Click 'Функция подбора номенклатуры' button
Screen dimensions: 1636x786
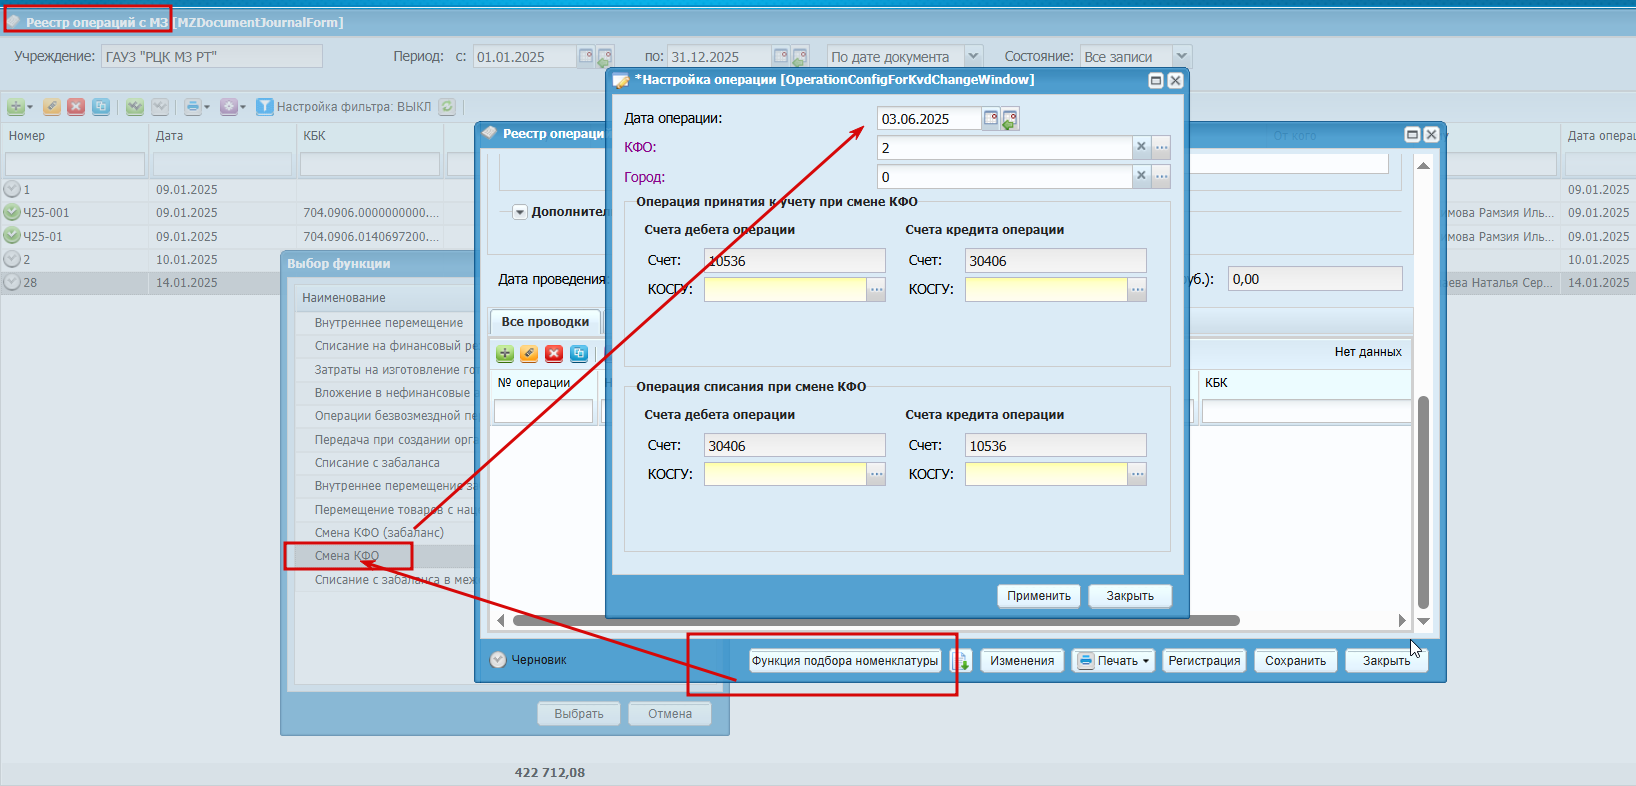845,661
